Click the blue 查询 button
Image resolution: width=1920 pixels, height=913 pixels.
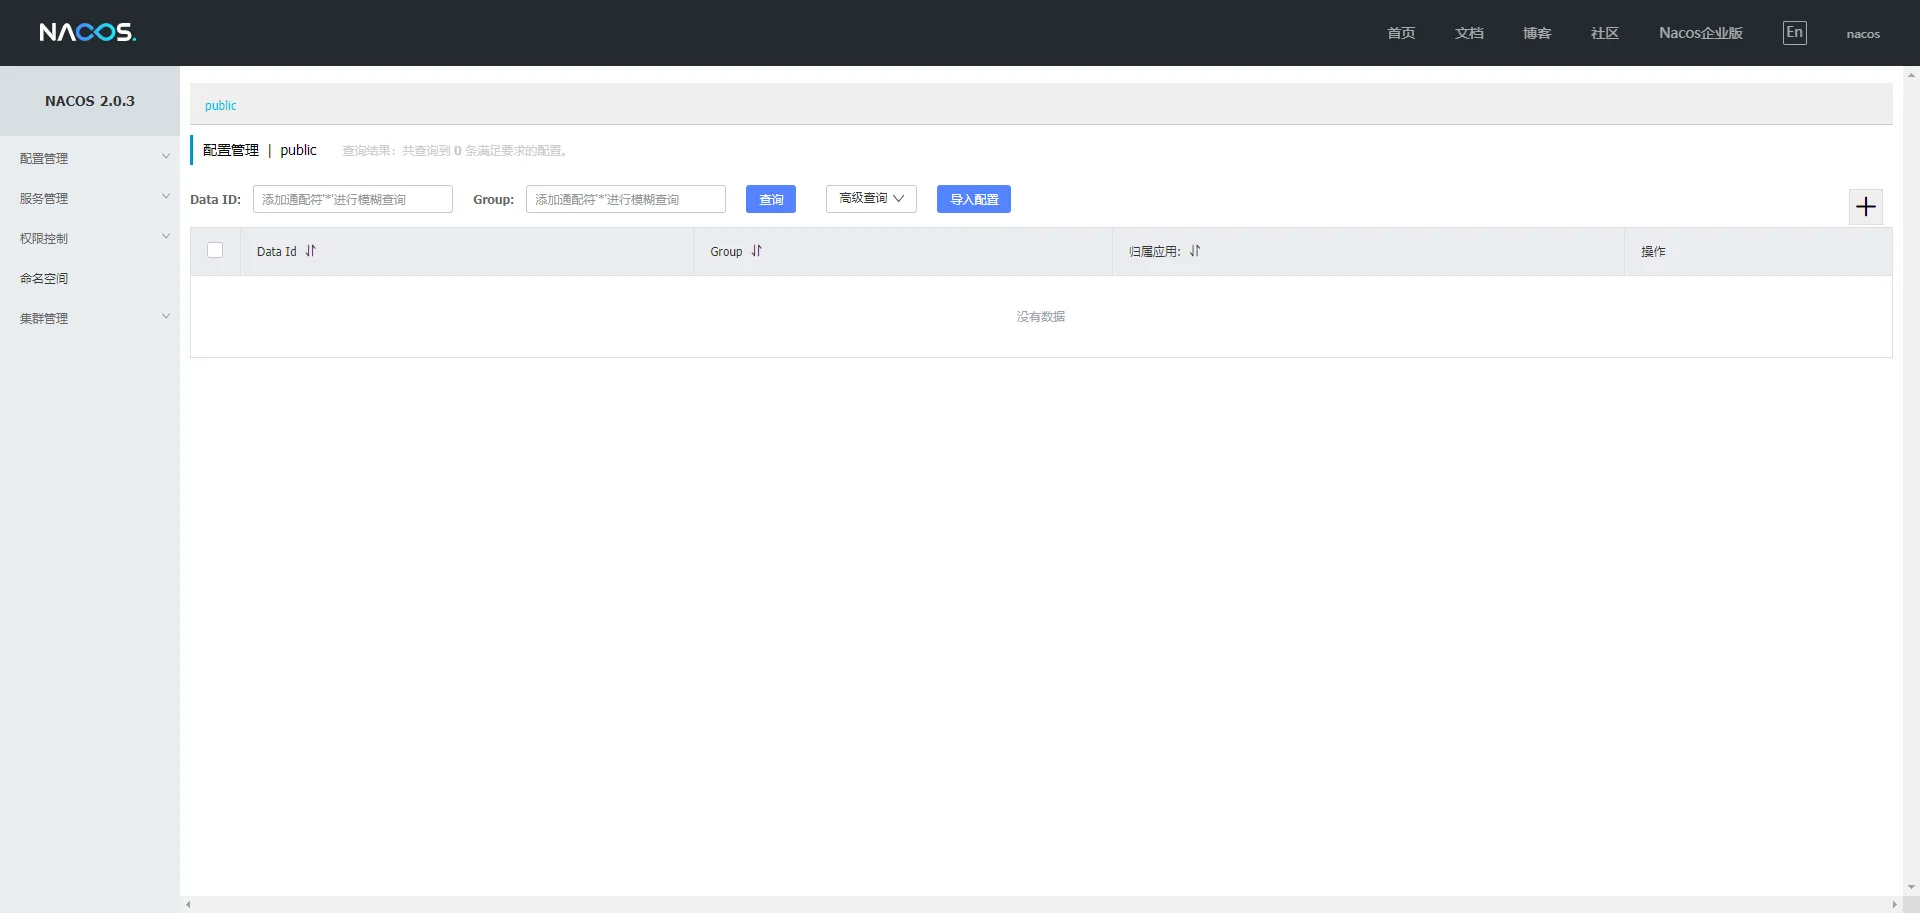770,199
